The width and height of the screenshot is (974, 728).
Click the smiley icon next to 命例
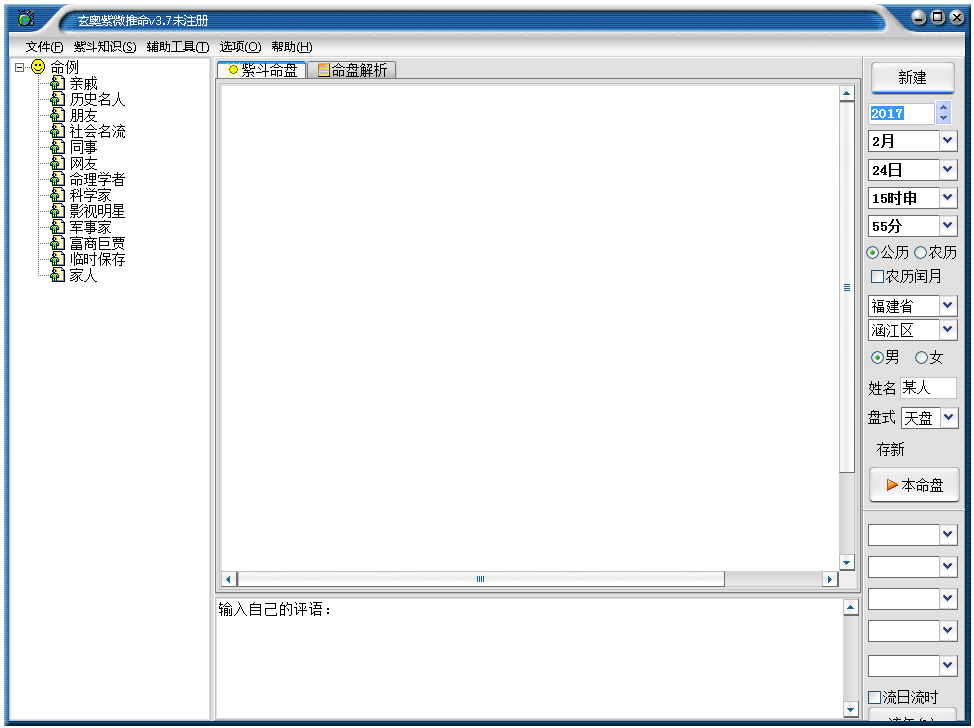[x=38, y=66]
